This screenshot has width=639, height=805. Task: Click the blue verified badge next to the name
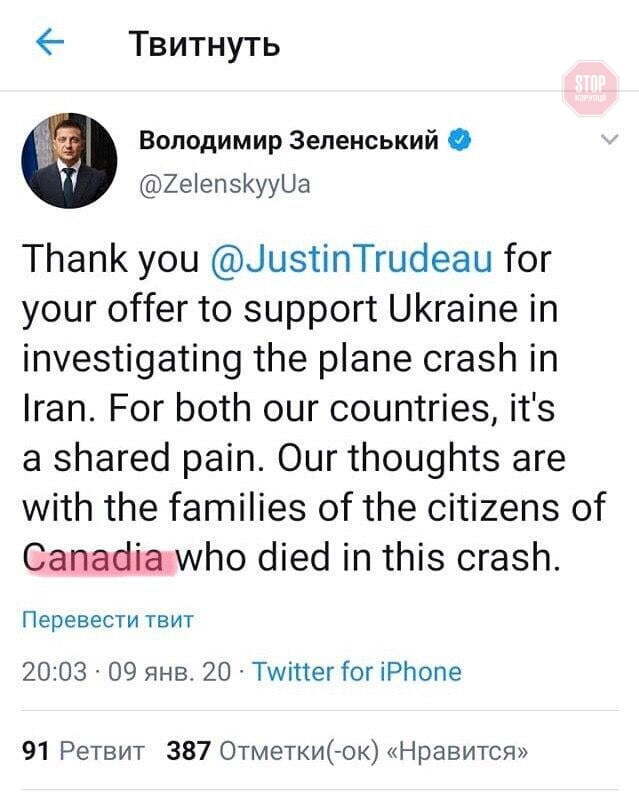click(x=460, y=141)
